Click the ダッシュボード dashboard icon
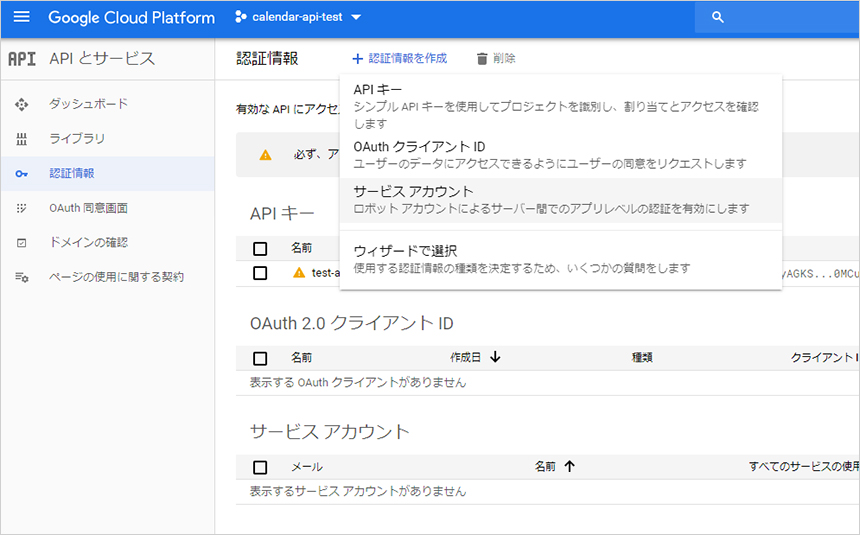The image size is (860, 535). 21,104
